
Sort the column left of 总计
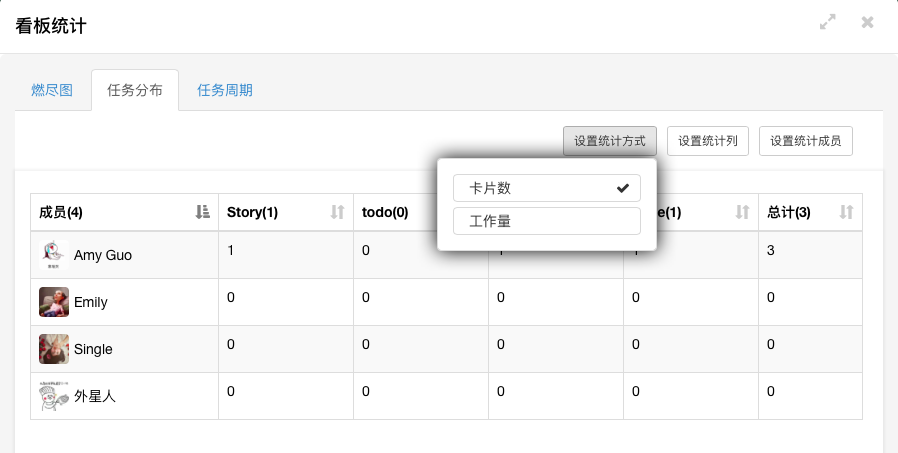click(x=742, y=212)
